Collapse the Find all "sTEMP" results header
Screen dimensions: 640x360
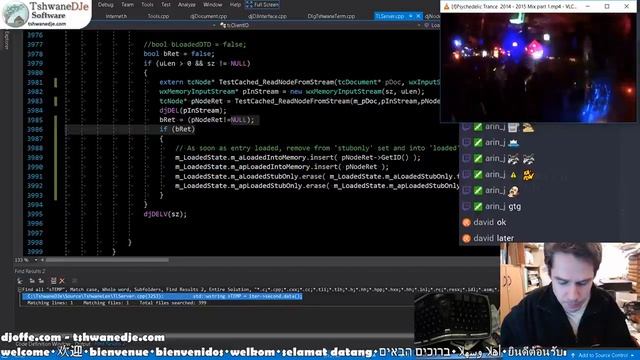pos(19,289)
